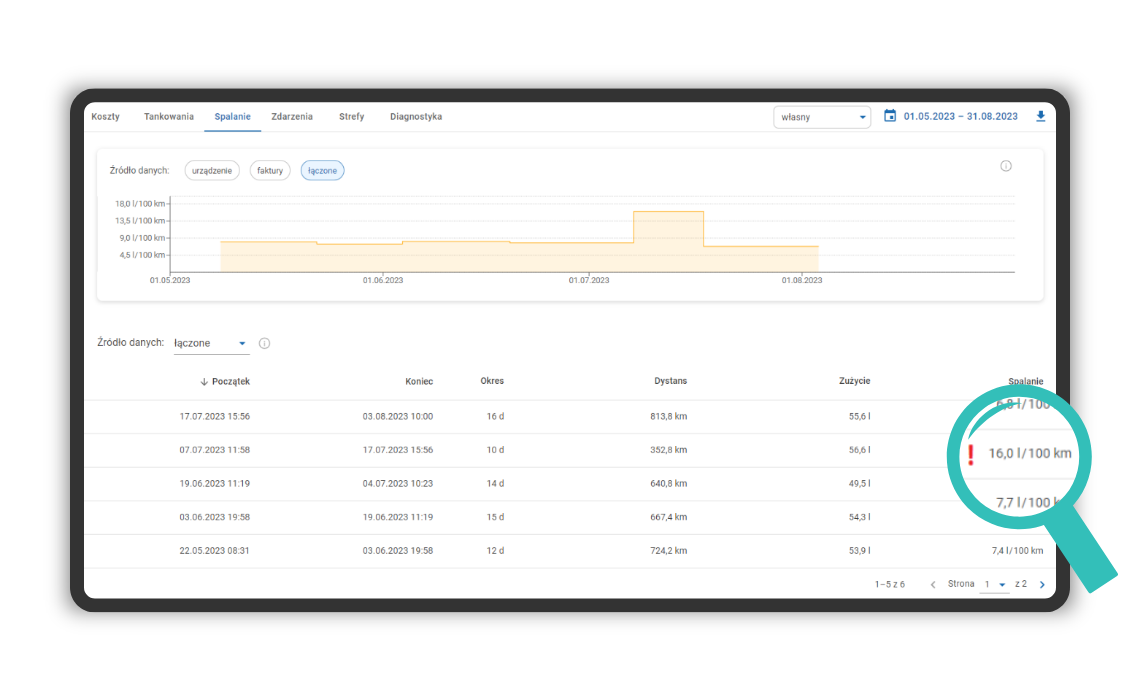Click the date range 01.05.2023 – 31.08.2023
Image resolution: width=1140 pixels, height=700 pixels.
(960, 117)
